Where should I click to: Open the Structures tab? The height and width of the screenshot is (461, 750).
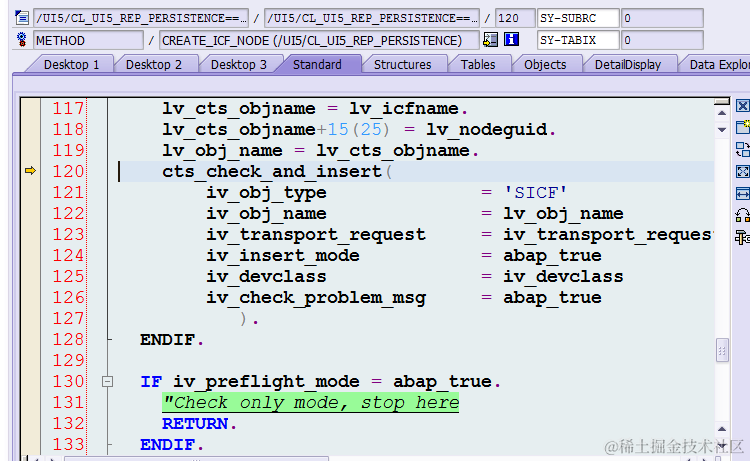tap(403, 65)
